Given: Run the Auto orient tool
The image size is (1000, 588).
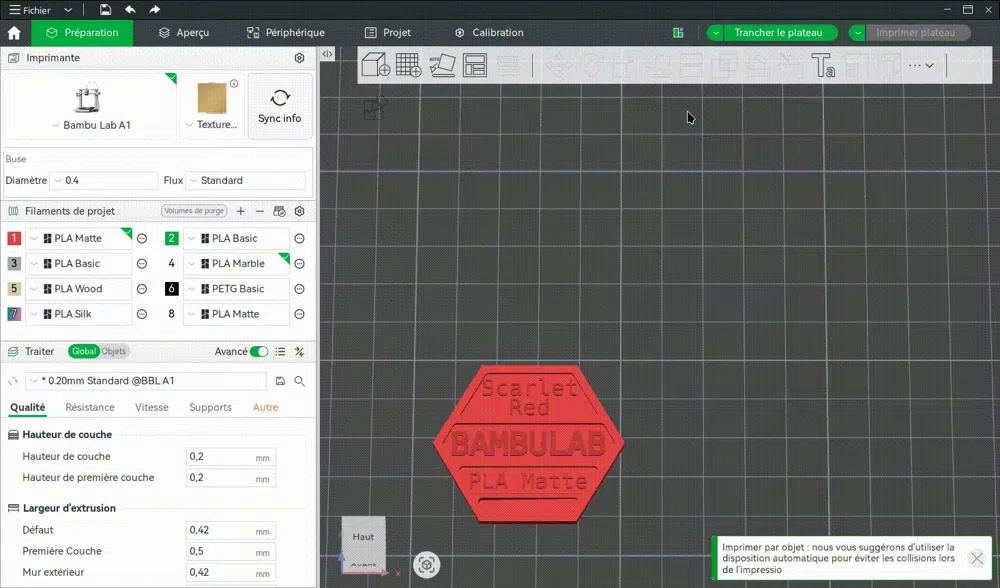Looking at the screenshot, I should (x=442, y=65).
